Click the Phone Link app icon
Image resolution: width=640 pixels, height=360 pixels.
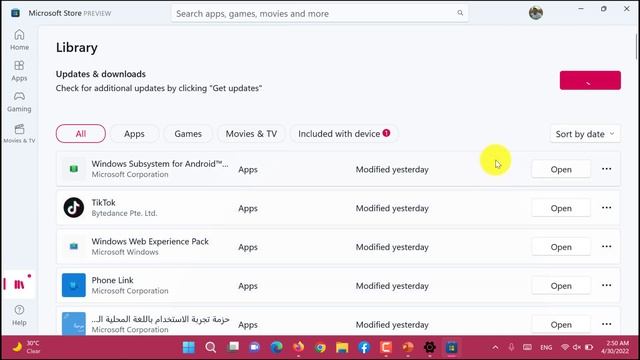pyautogui.click(x=73, y=285)
